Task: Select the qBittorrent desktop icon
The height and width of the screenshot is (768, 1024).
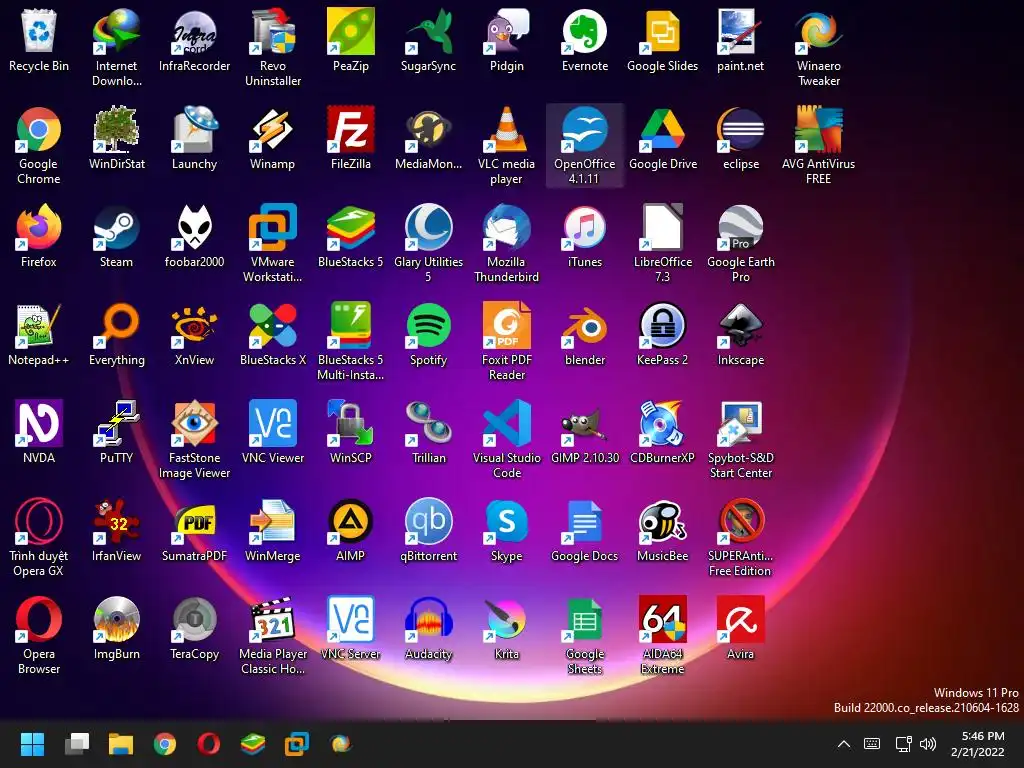Action: pyautogui.click(x=428, y=522)
